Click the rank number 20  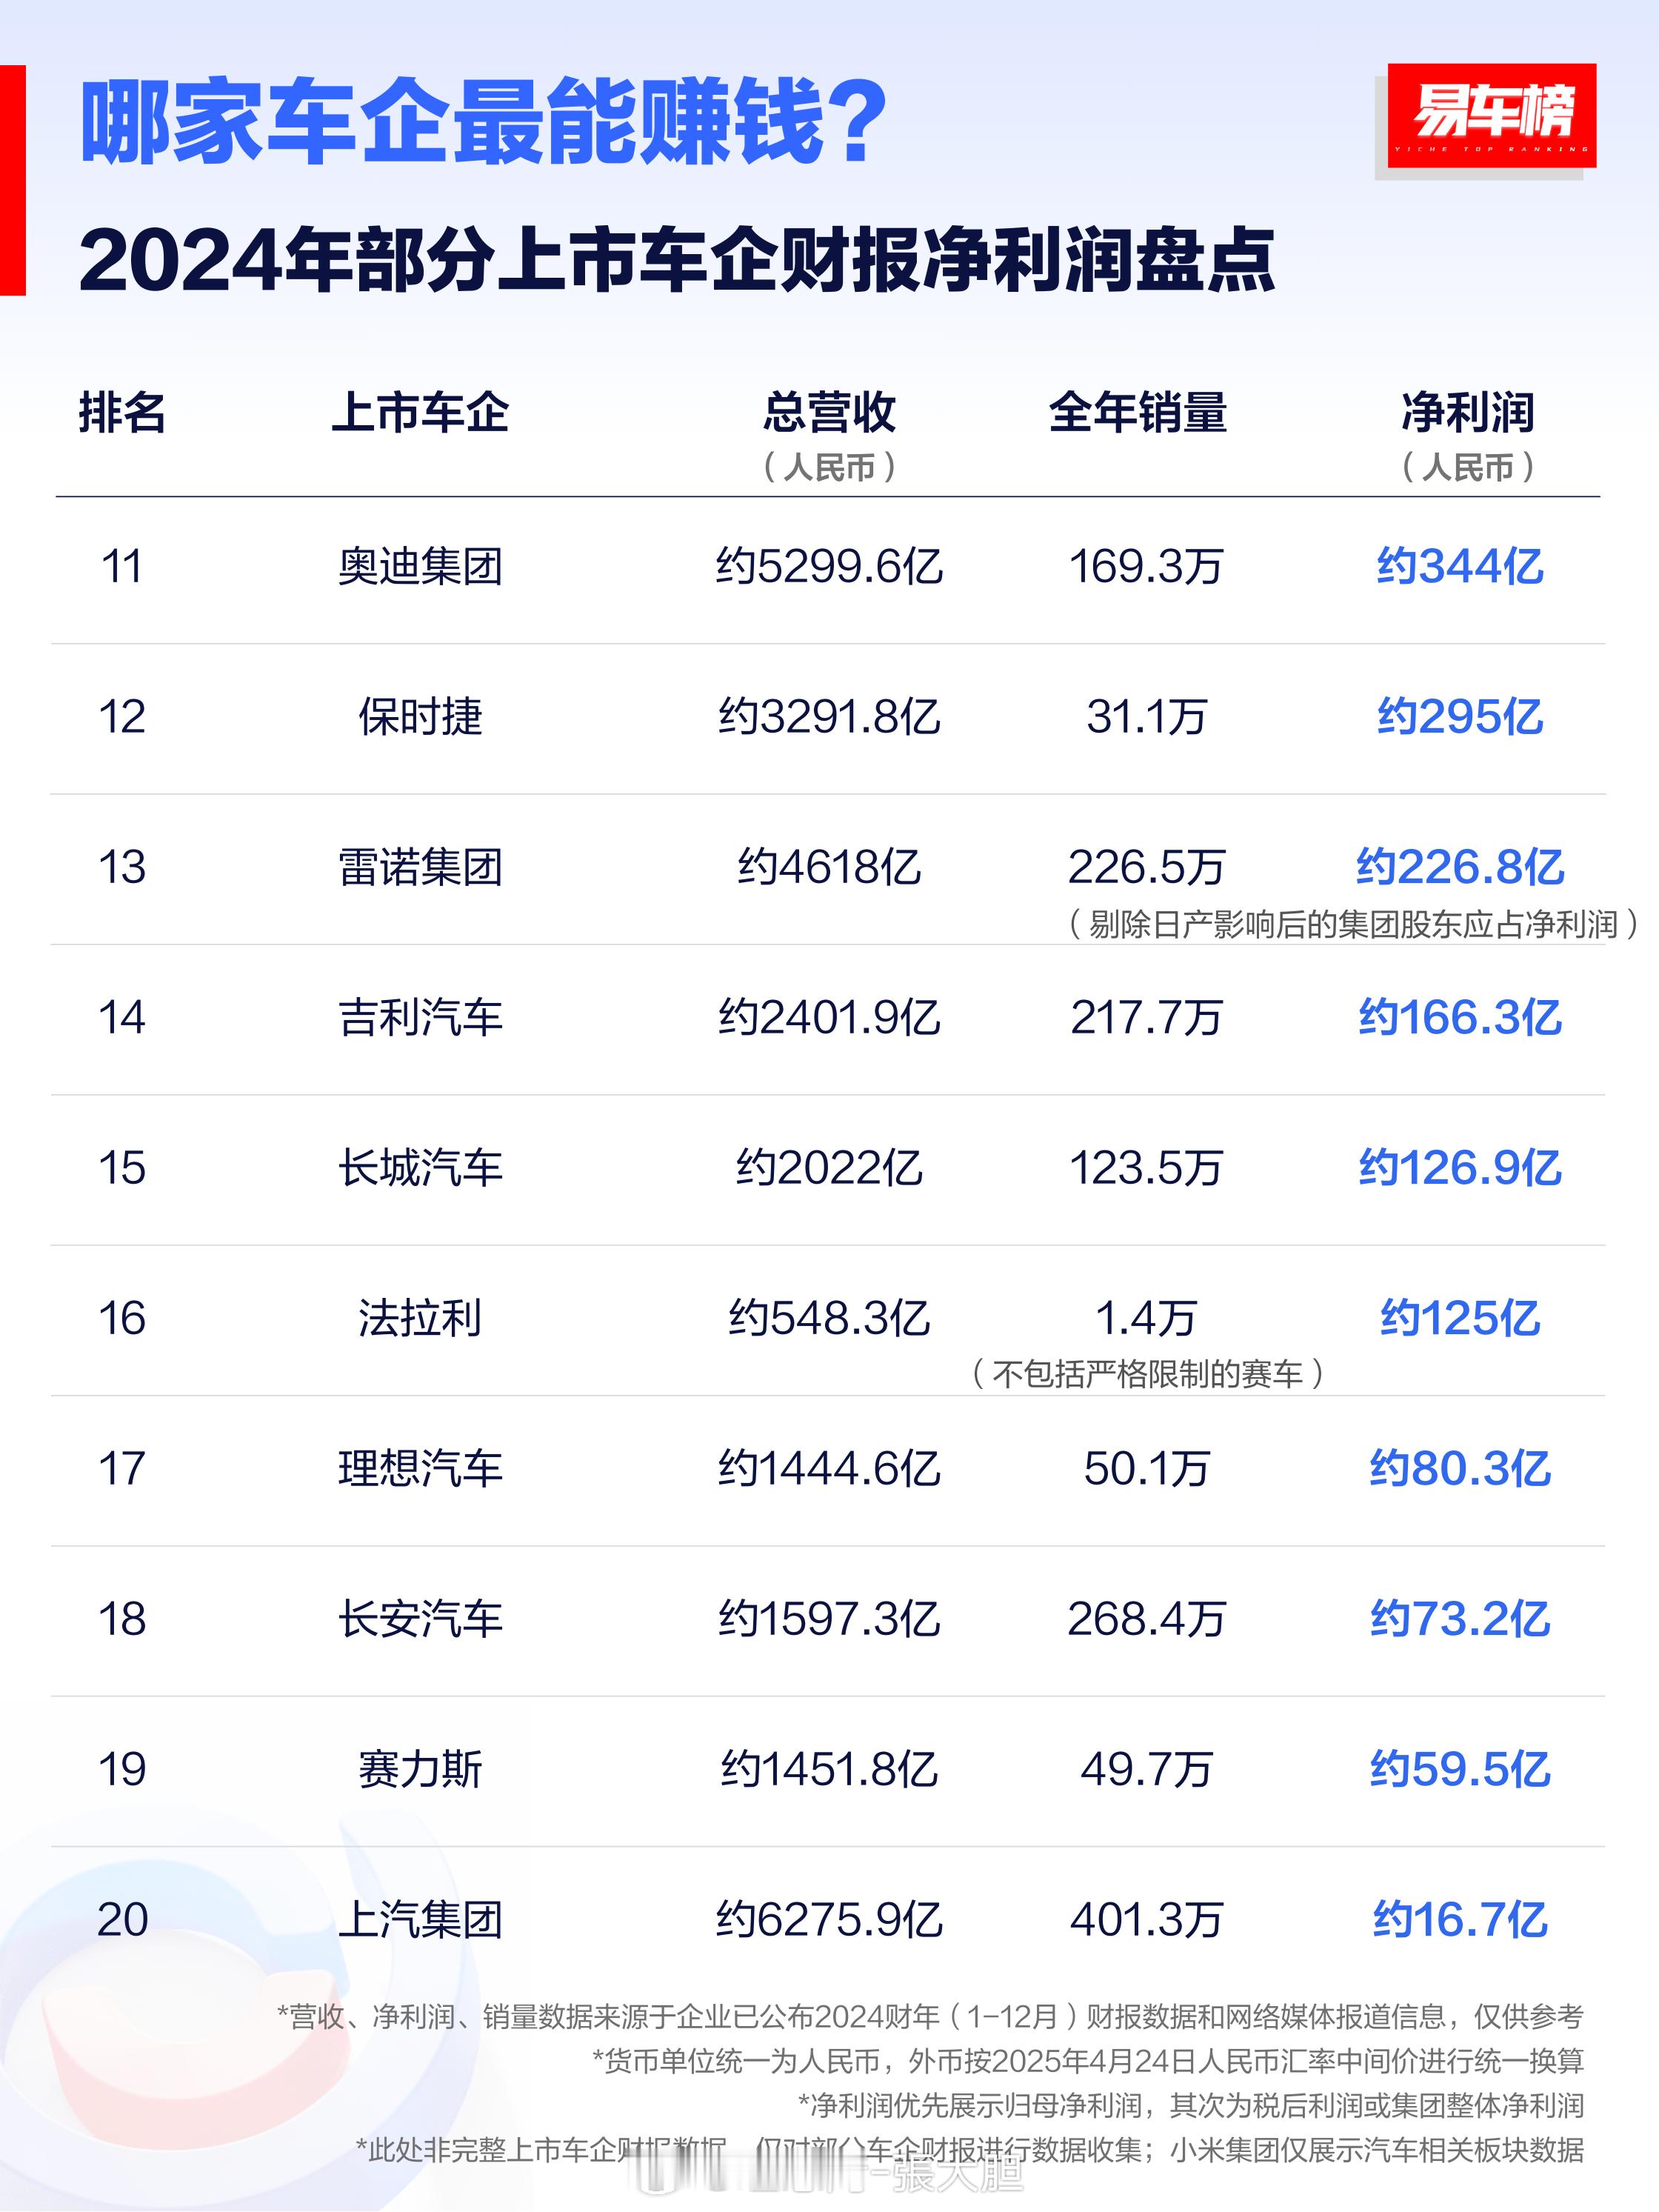click(x=122, y=1919)
